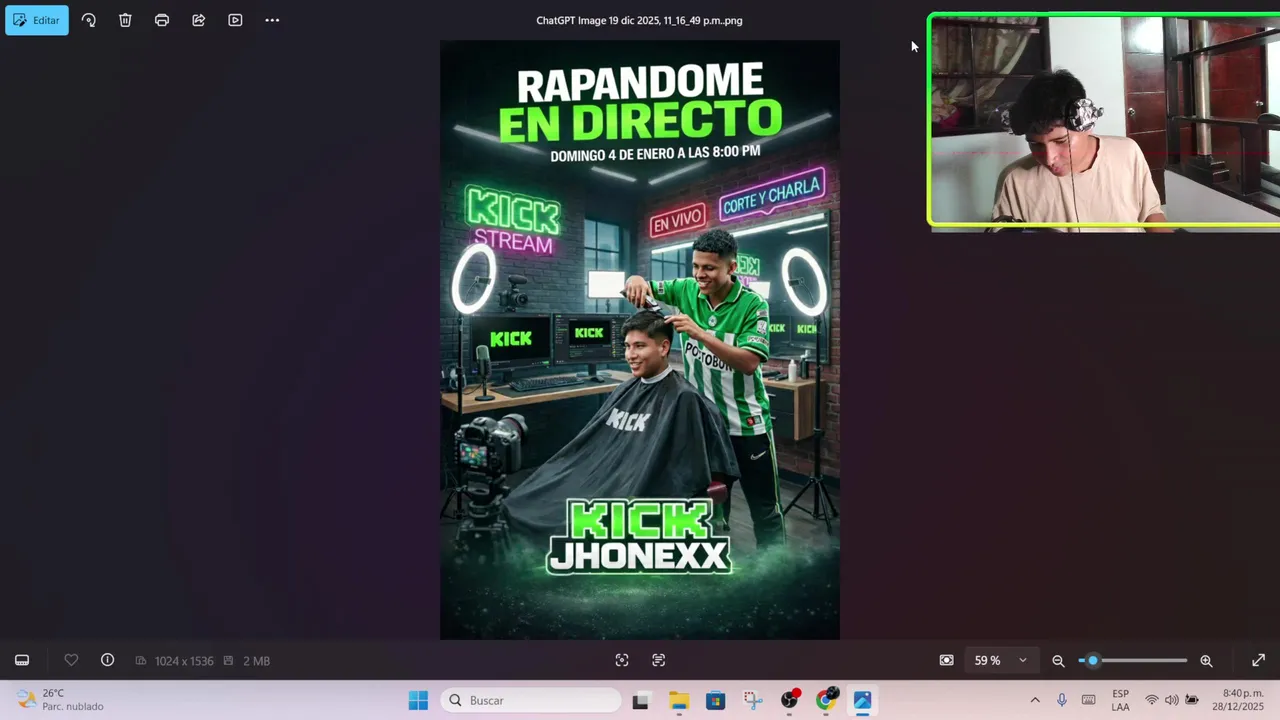The width and height of the screenshot is (1280, 720).
Task: Delete the image with the trash icon
Action: click(125, 20)
